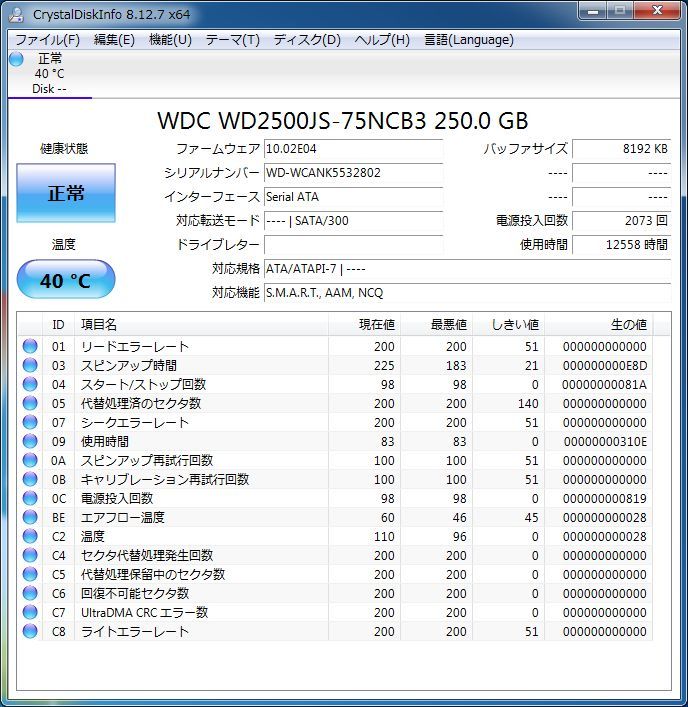
Task: Select the 回復不可能セクタ数 attribute name
Action: coord(135,593)
